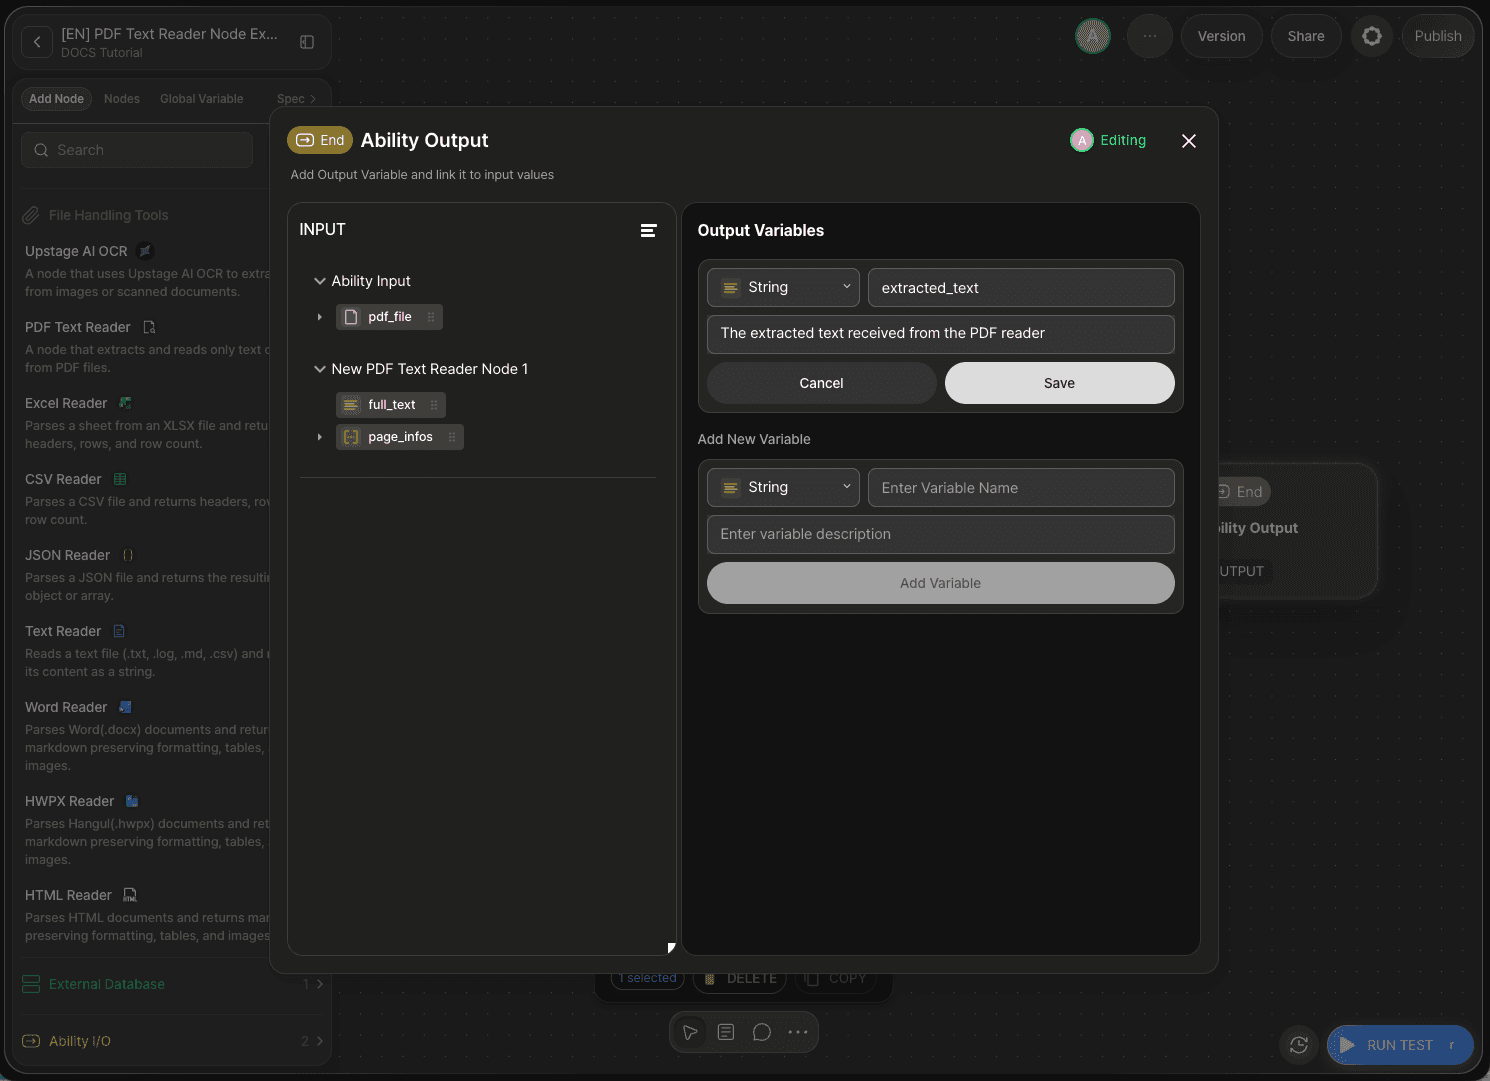The height and width of the screenshot is (1081, 1490).
Task: Click the INPUT panel list-view icon
Action: (x=648, y=230)
